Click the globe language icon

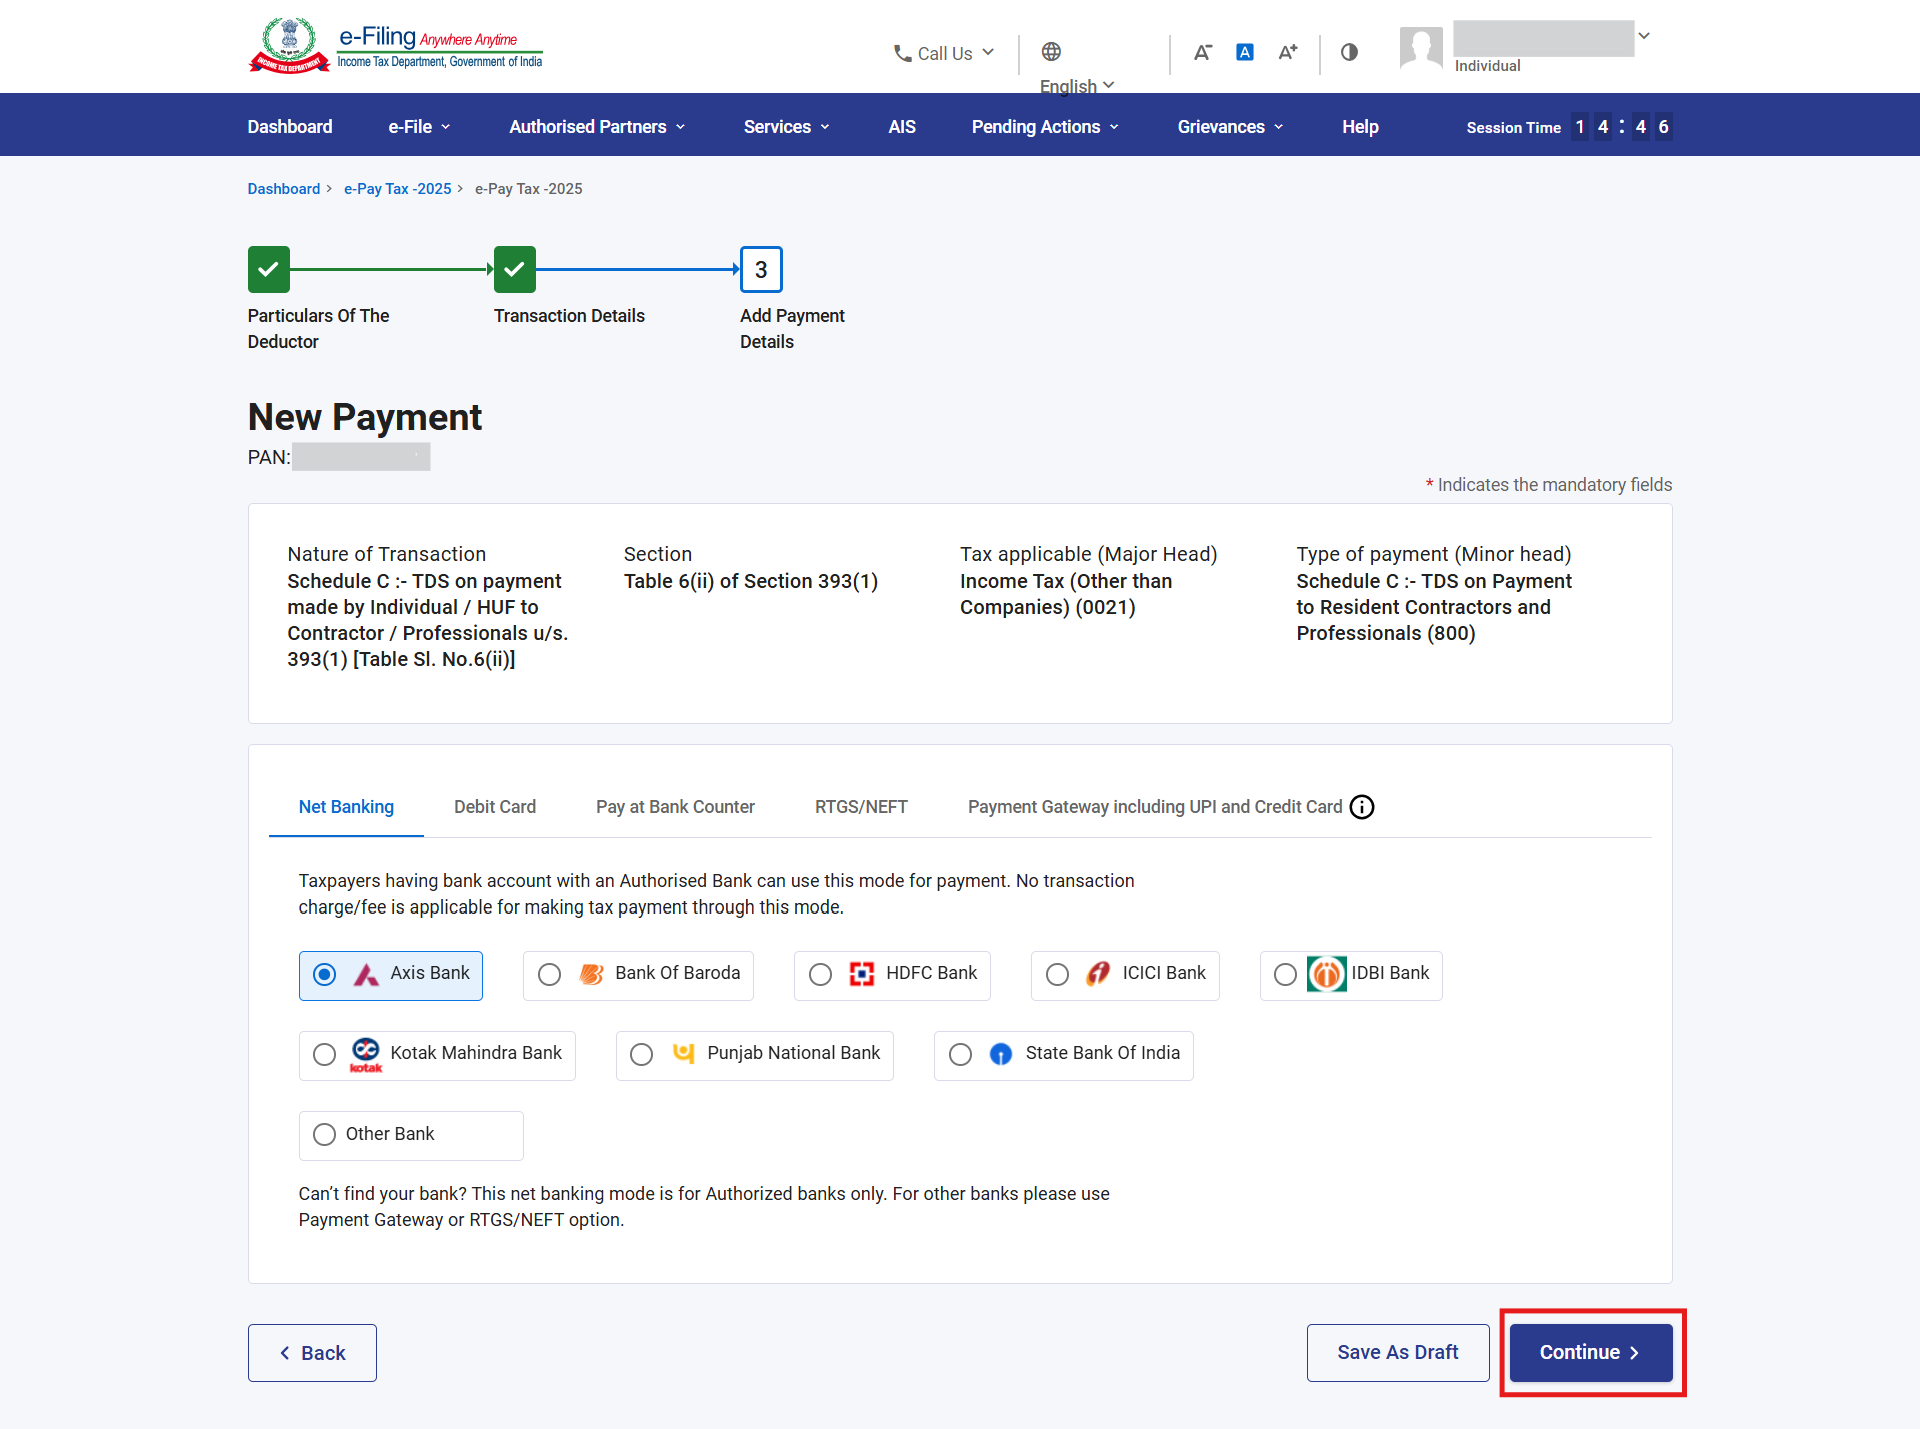(1051, 52)
